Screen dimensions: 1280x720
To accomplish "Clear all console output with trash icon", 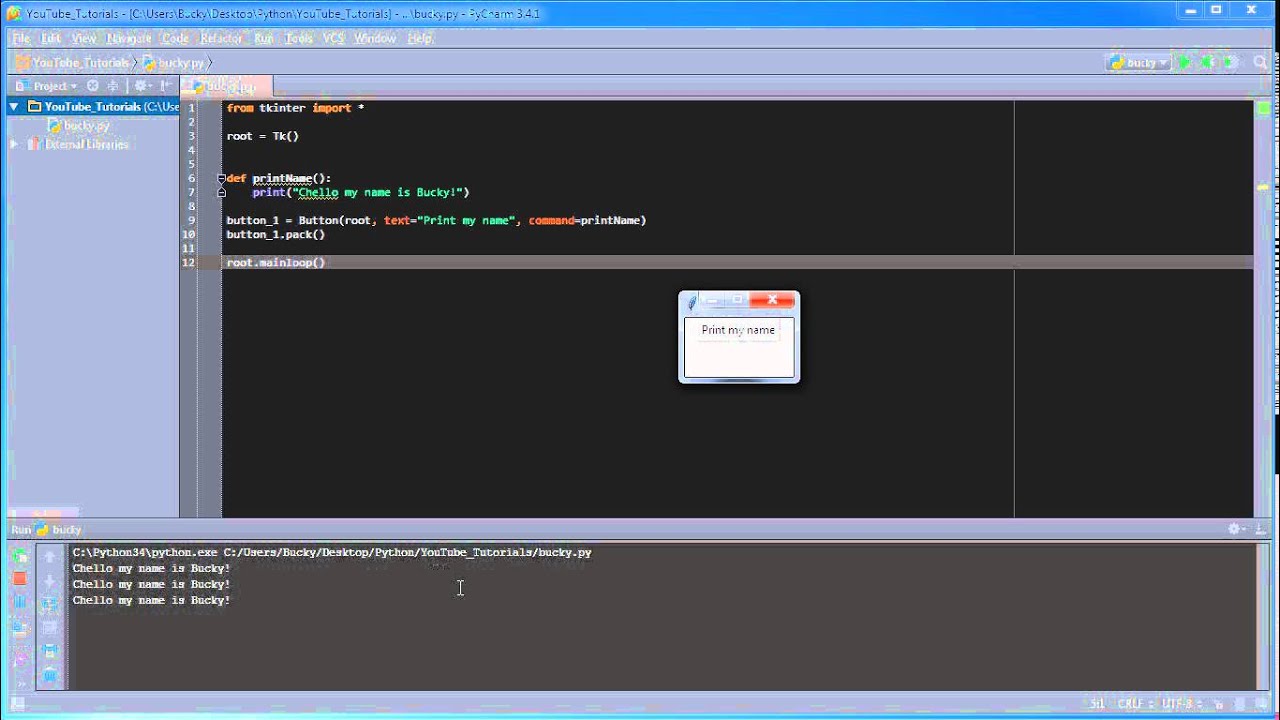I will tap(50, 677).
